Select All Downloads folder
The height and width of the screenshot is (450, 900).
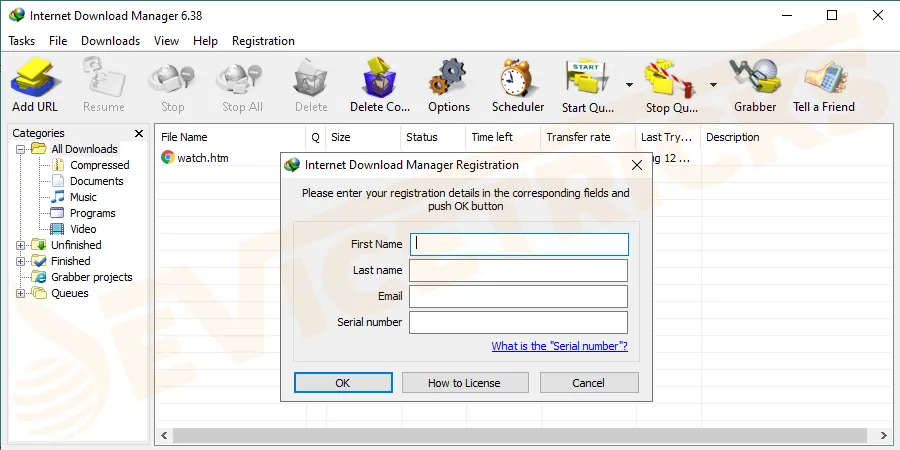[84, 149]
